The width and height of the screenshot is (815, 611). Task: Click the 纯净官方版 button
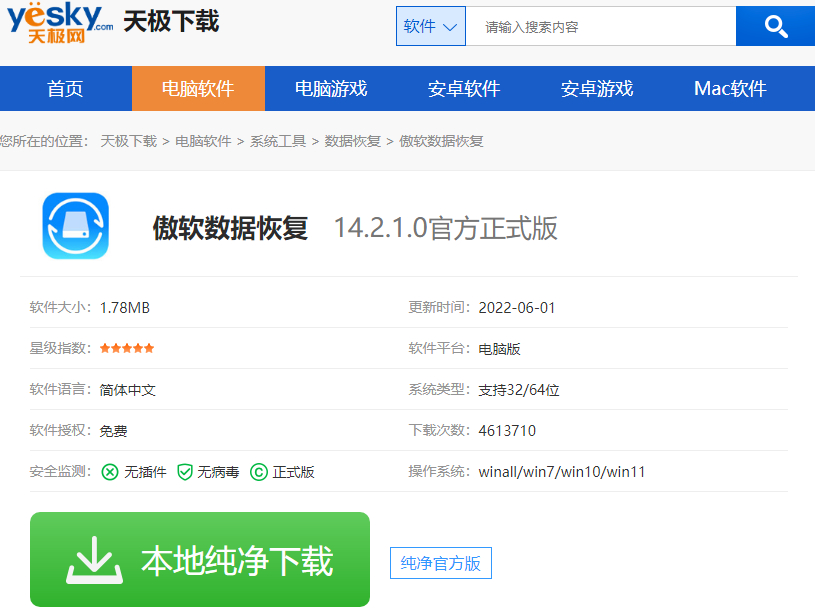click(441, 563)
